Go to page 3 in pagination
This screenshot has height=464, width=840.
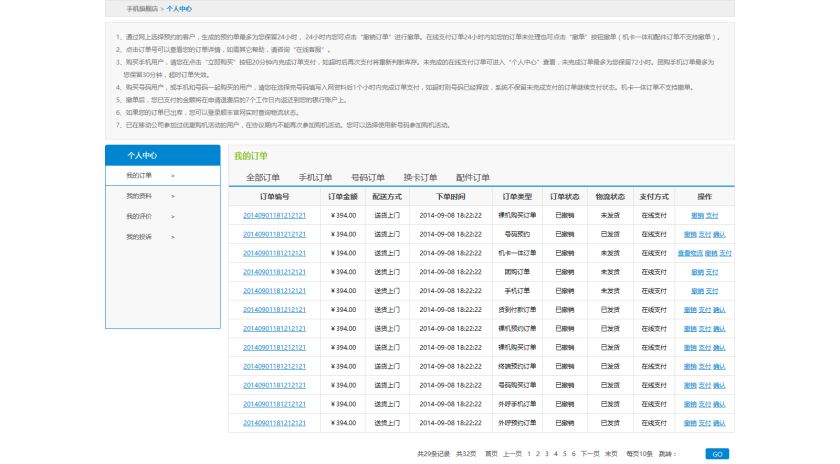point(546,454)
